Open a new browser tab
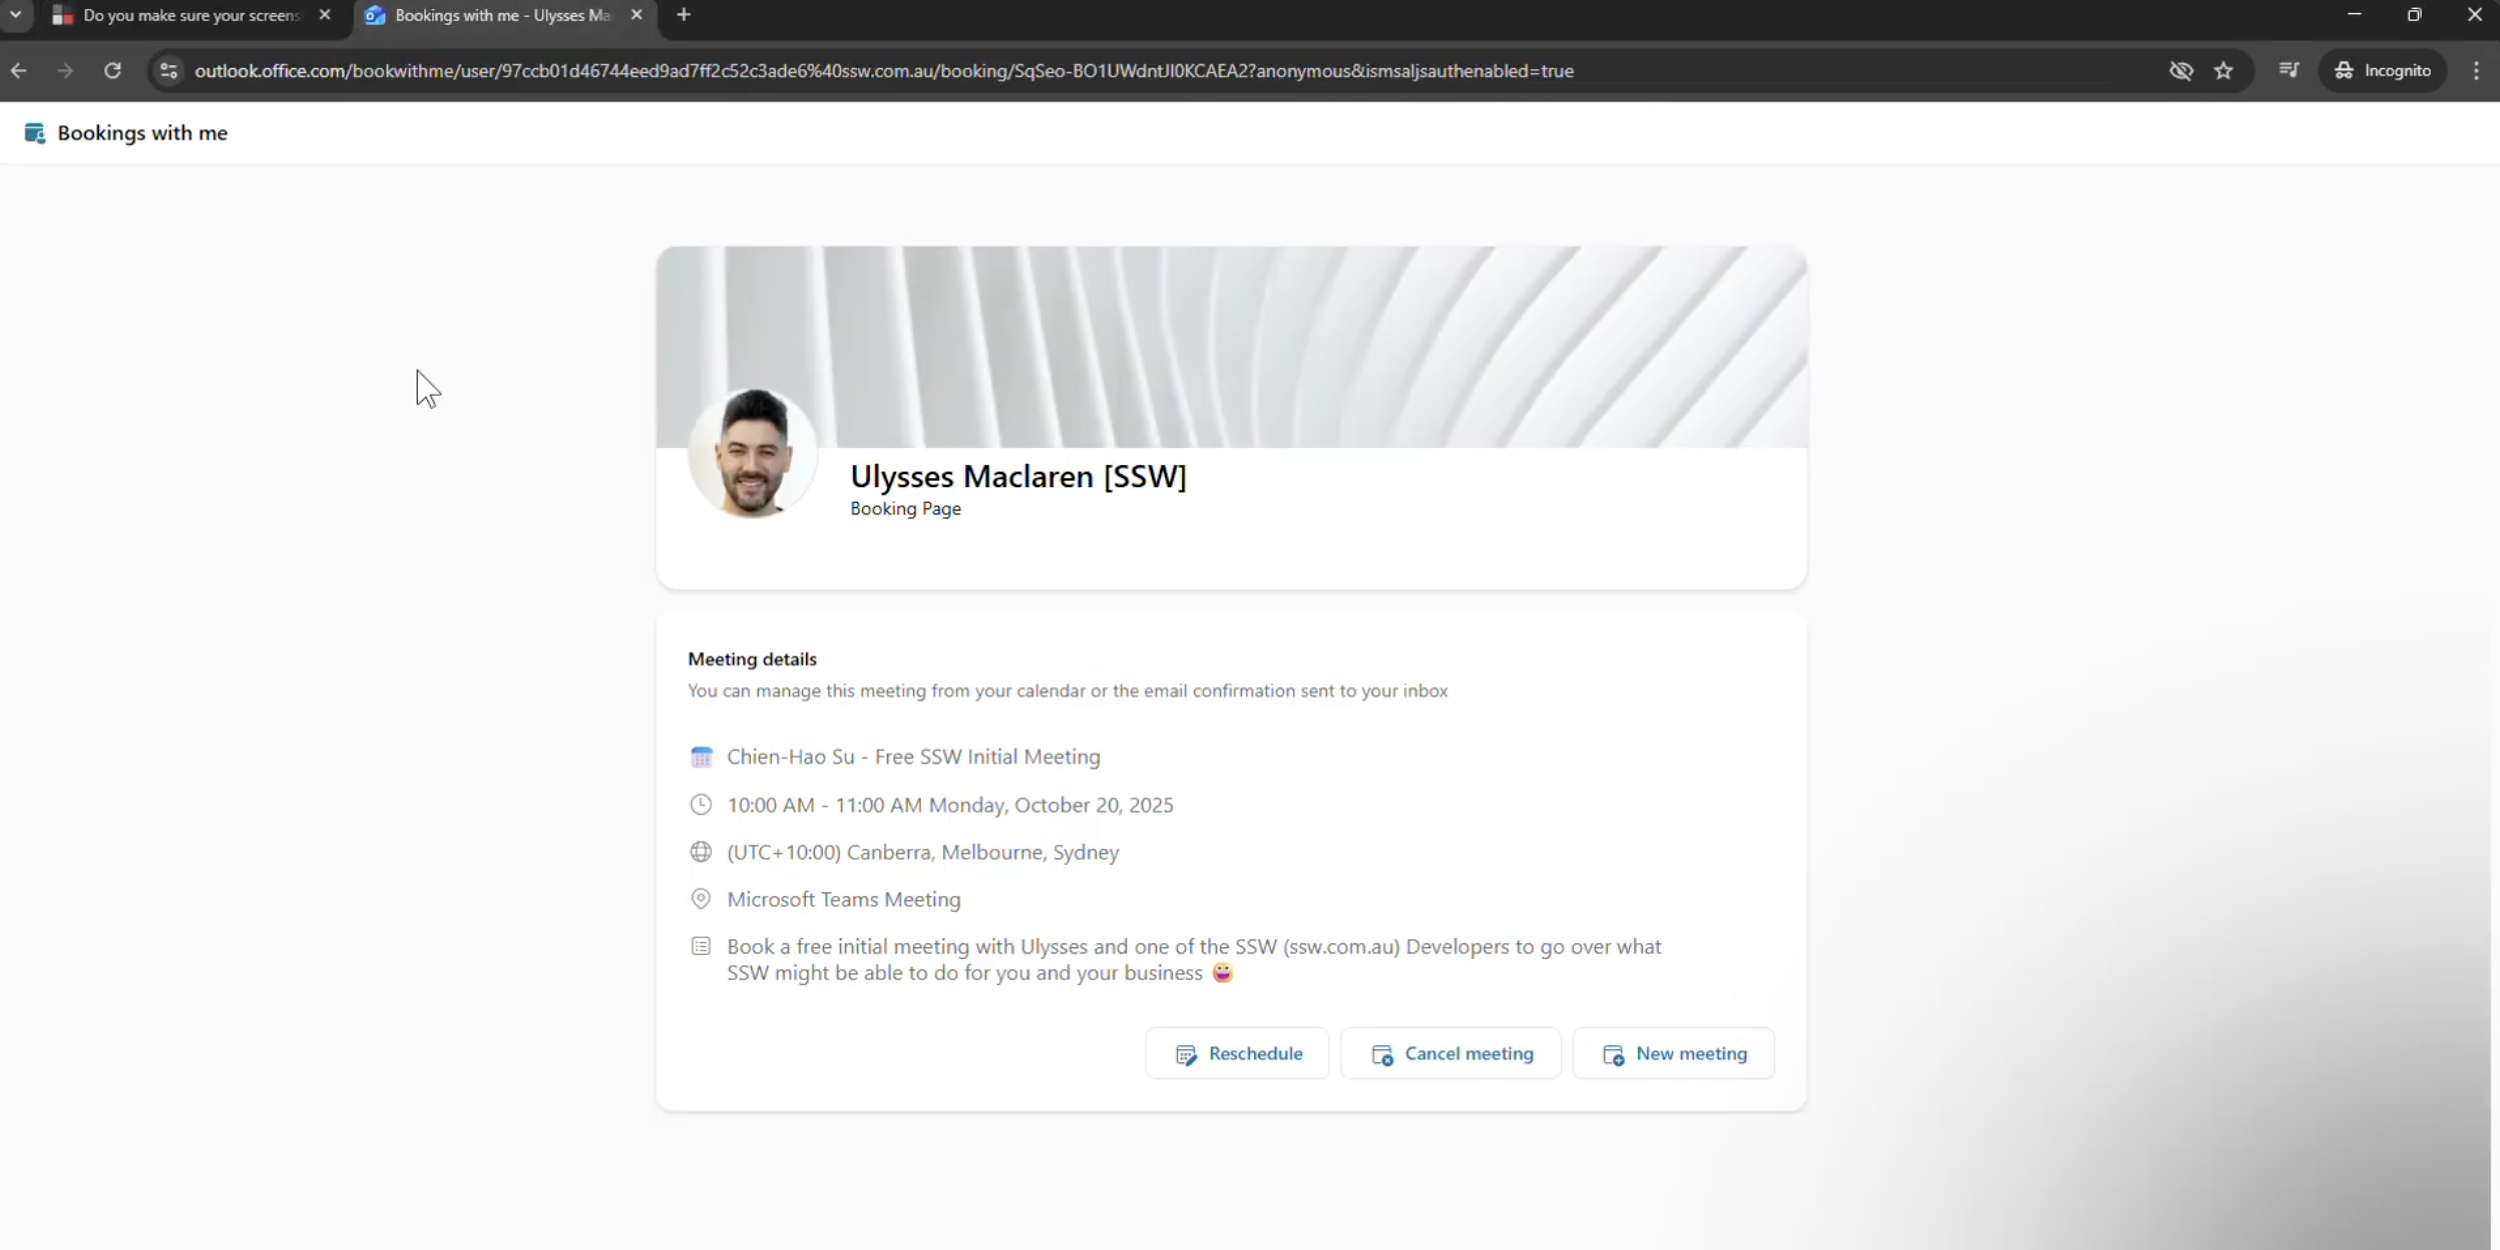Screen dimensions: 2500x1250 coord(684,15)
